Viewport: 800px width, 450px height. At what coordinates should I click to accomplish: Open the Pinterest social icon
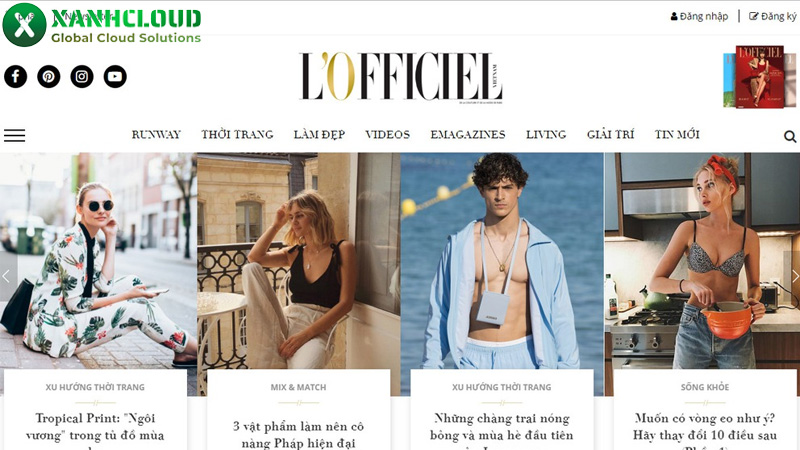click(x=48, y=77)
